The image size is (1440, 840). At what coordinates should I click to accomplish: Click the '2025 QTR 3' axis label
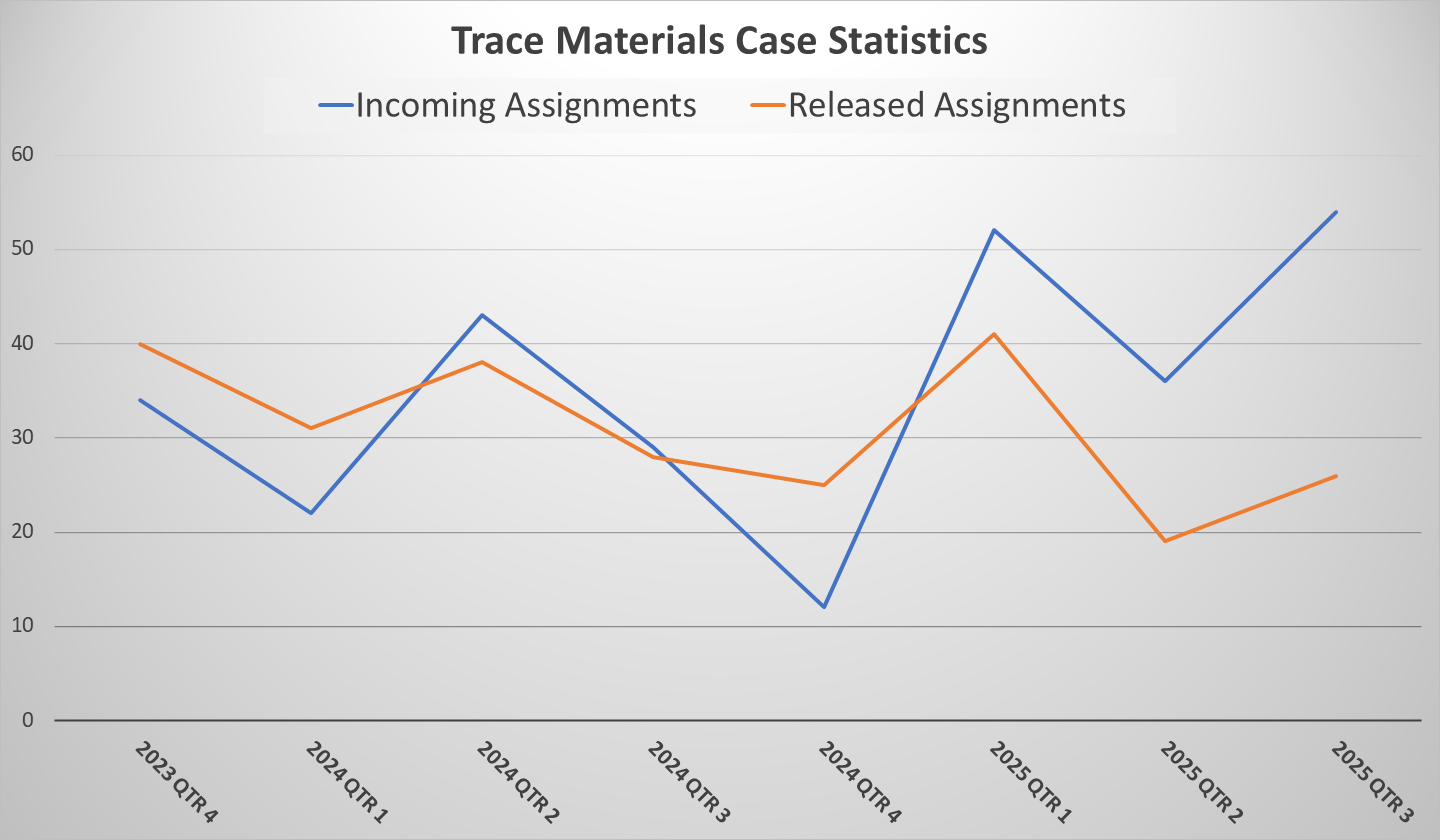[x=1371, y=782]
